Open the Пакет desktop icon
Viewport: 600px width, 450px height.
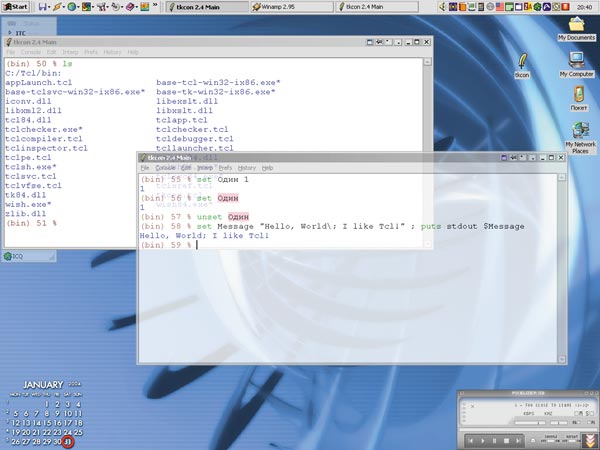click(576, 96)
